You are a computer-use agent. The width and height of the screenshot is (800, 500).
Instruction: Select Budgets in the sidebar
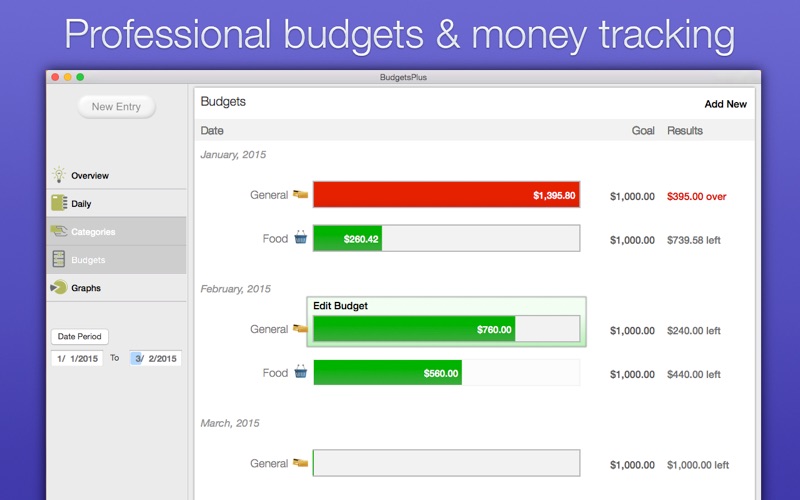116,260
